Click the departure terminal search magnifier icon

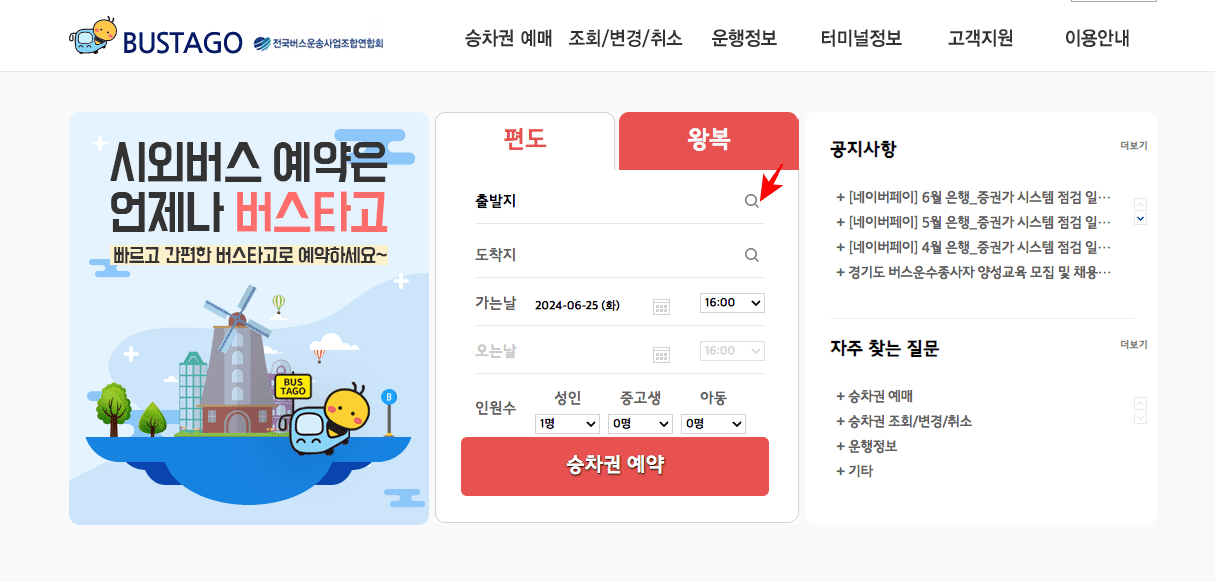[x=752, y=201]
